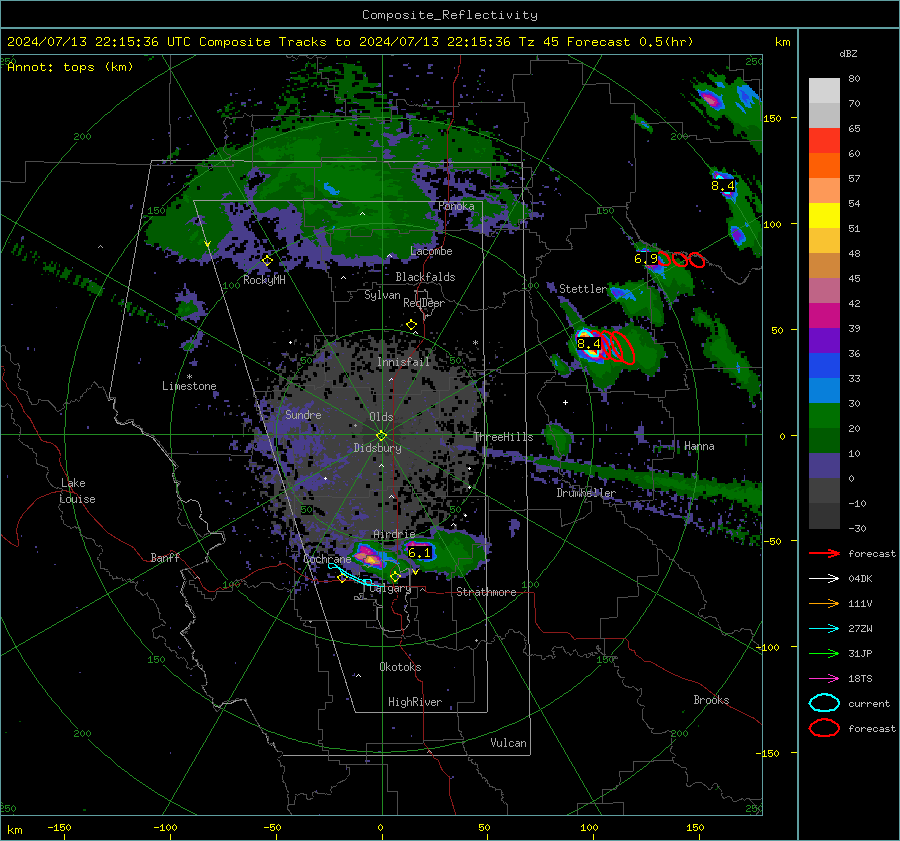This screenshot has height=841, width=900.
Task: Click the -150 tick on bottom km axis
Action: click(x=59, y=827)
